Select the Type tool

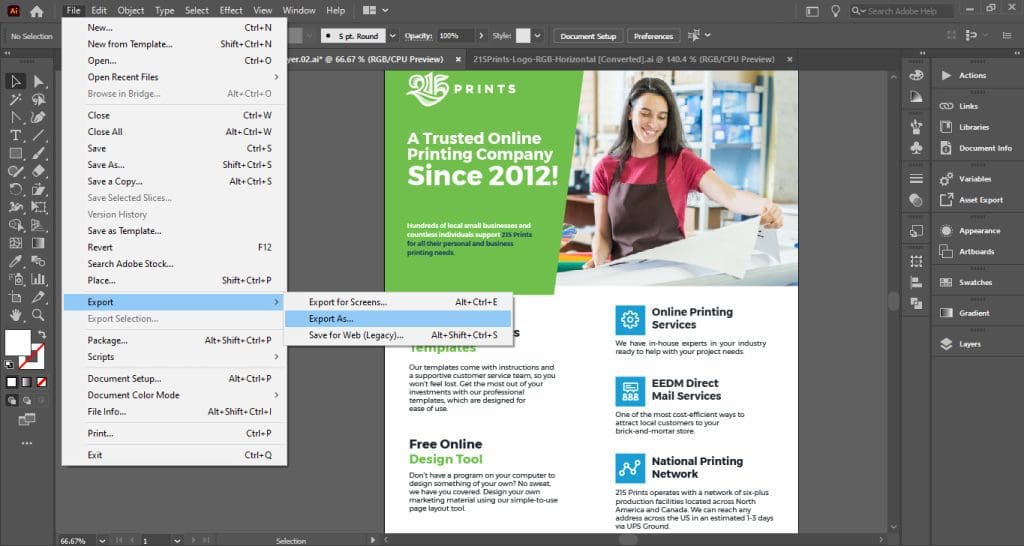click(x=16, y=135)
